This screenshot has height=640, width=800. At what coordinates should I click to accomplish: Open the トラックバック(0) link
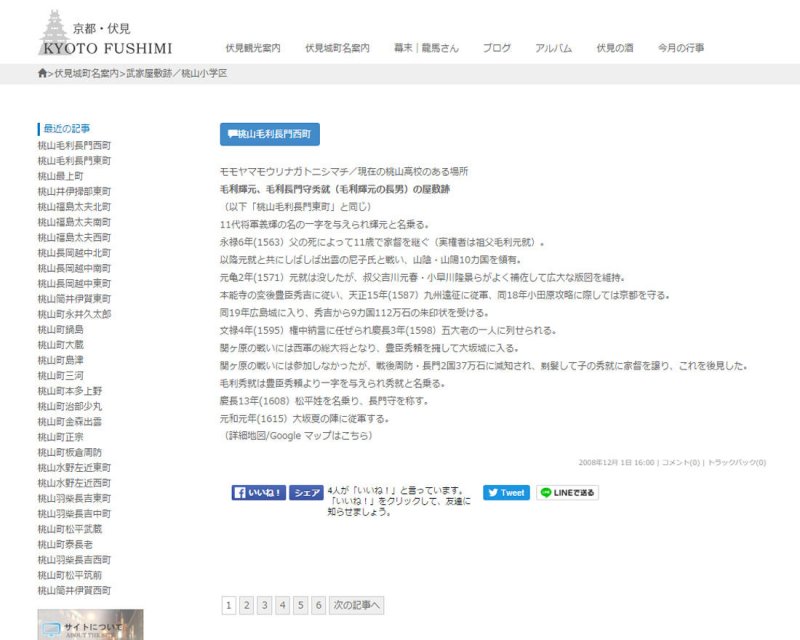[736, 463]
